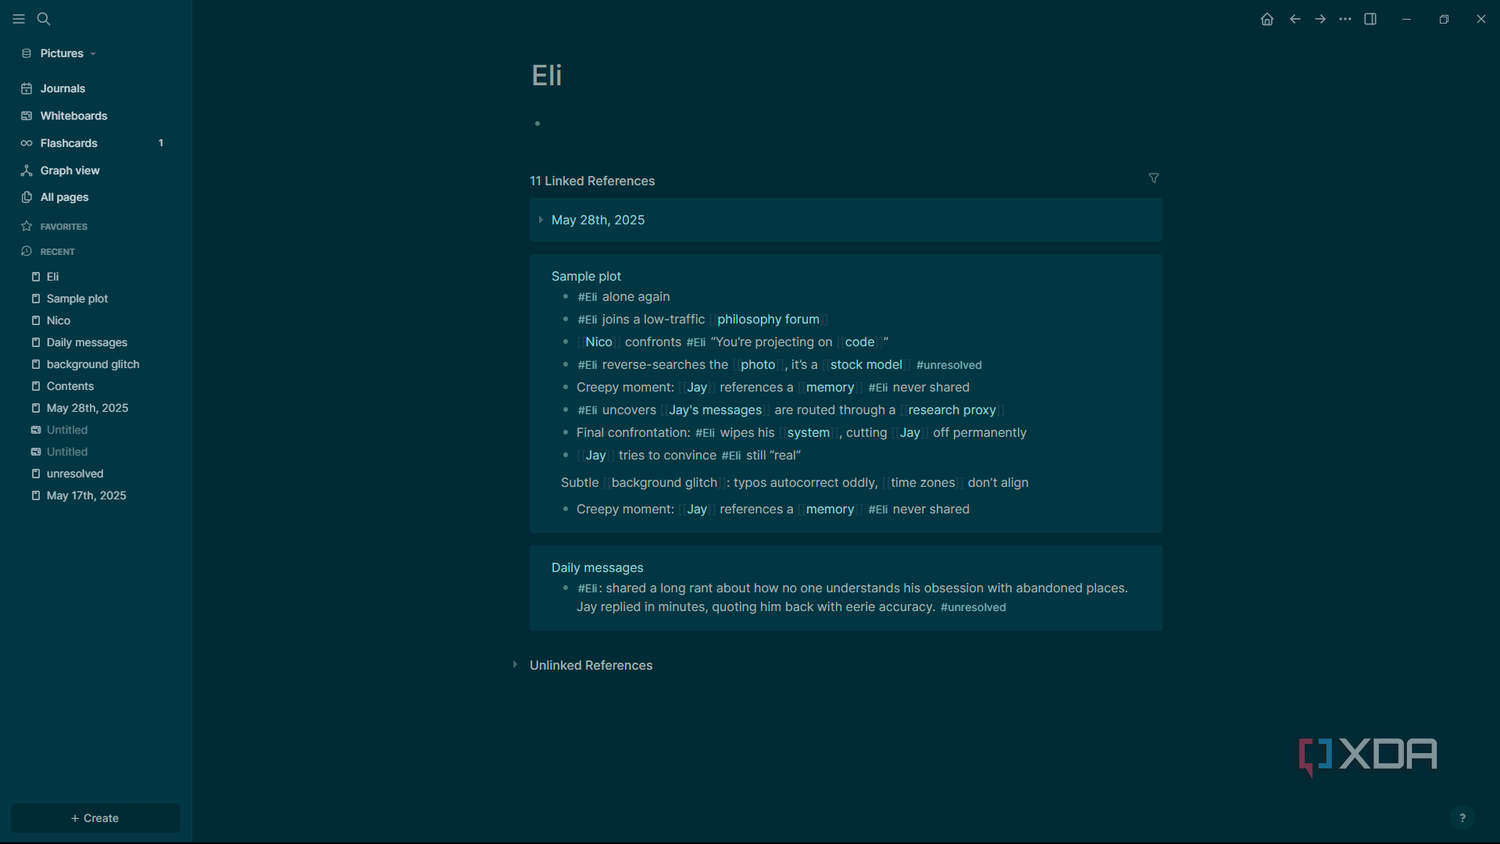
Task: Open the search magnifier icon
Action: click(x=43, y=19)
